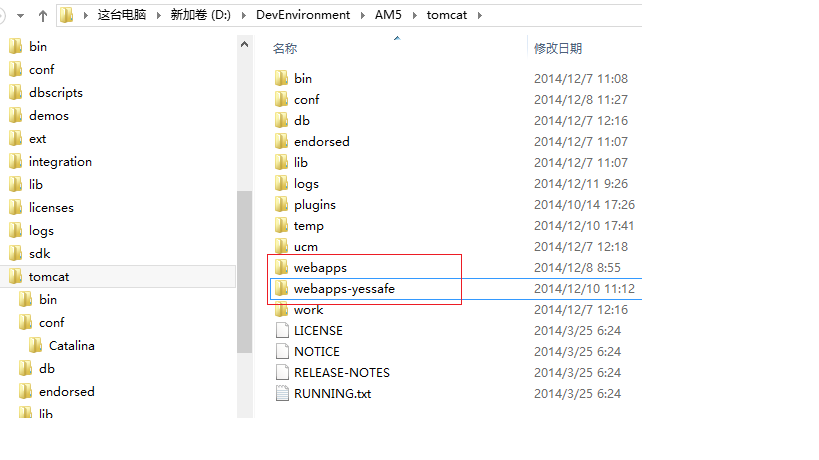This screenshot has width=819, height=460.
Task: Click the address bar folder icon
Action: click(66, 15)
